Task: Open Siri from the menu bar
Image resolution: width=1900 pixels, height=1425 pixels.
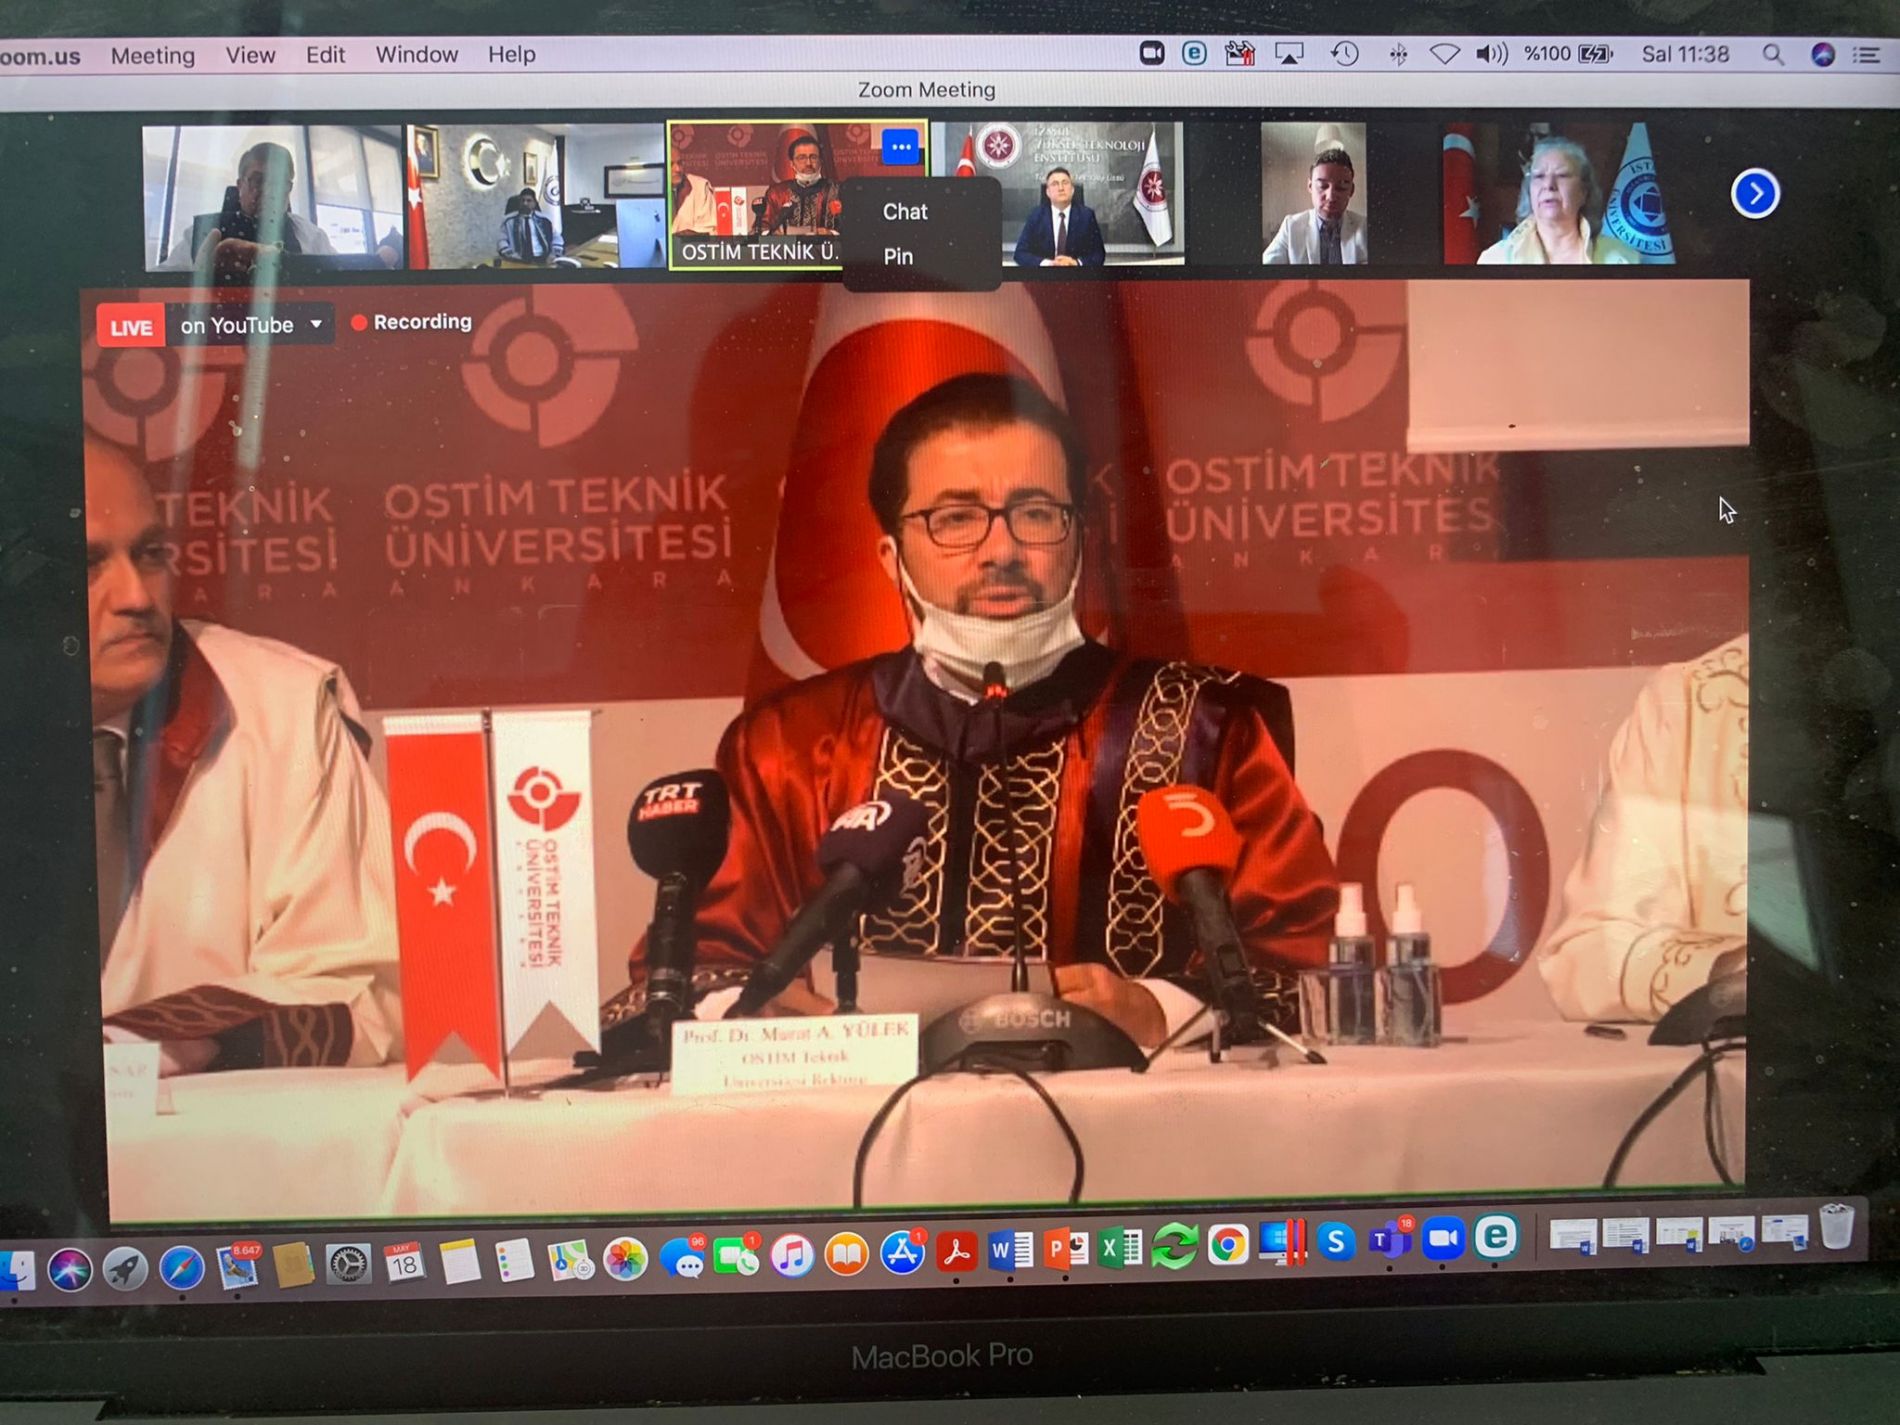Action: (x=1823, y=55)
